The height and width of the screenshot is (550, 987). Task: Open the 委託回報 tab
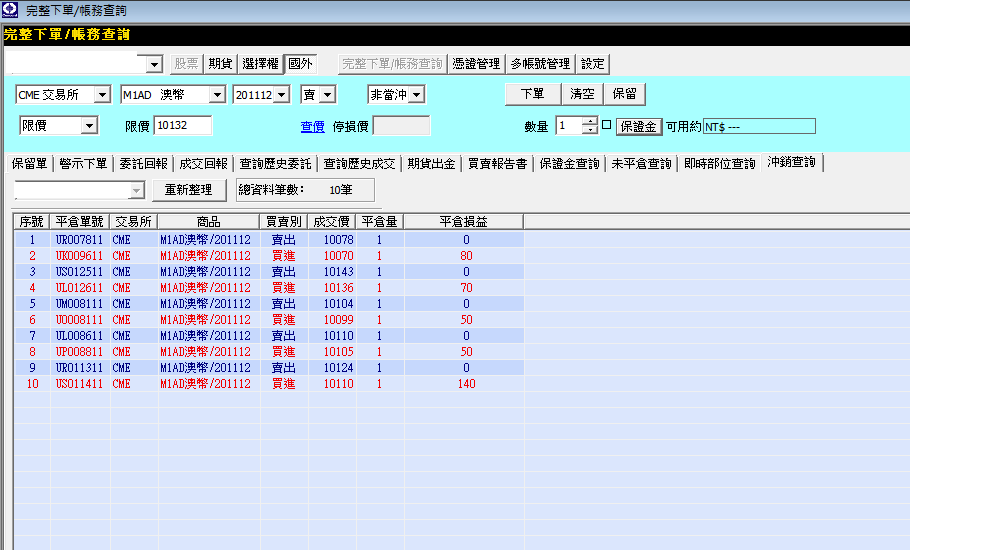pos(144,164)
